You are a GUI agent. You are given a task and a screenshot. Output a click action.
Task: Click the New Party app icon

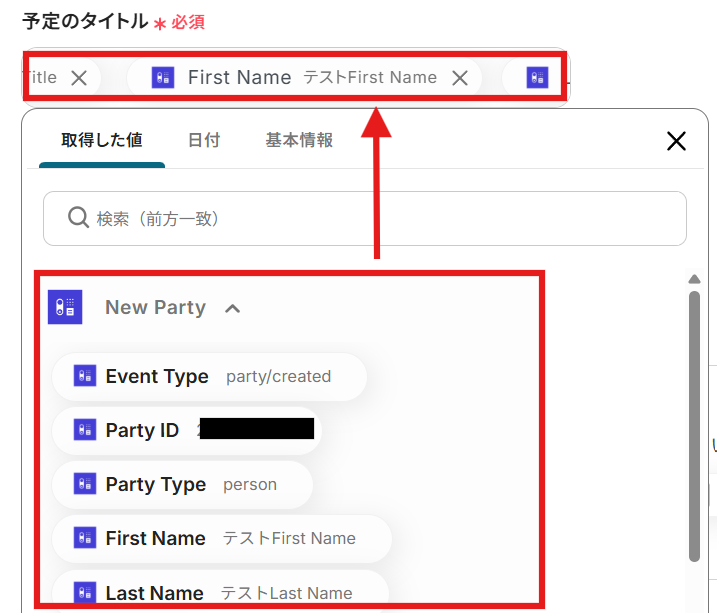(x=65, y=307)
